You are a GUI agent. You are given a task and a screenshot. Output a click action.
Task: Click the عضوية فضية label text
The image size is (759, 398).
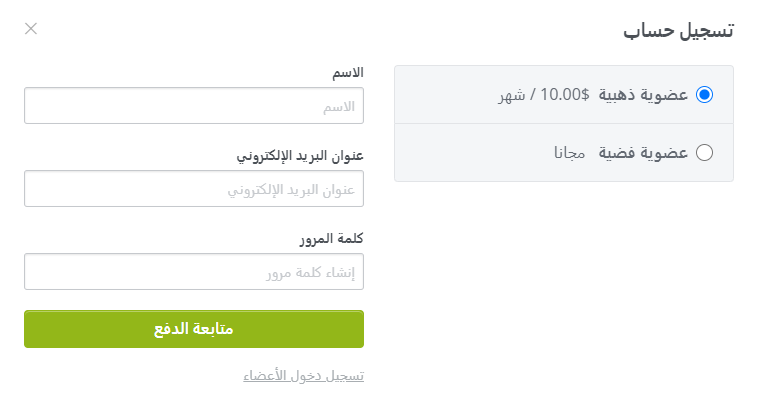click(643, 153)
